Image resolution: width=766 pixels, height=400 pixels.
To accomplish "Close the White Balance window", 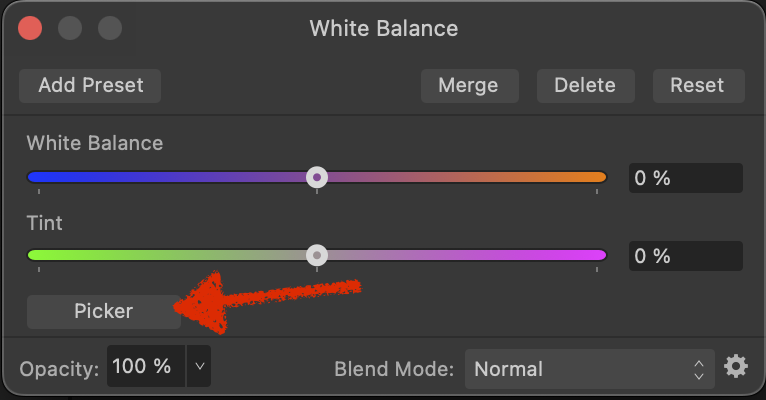I will coord(30,28).
